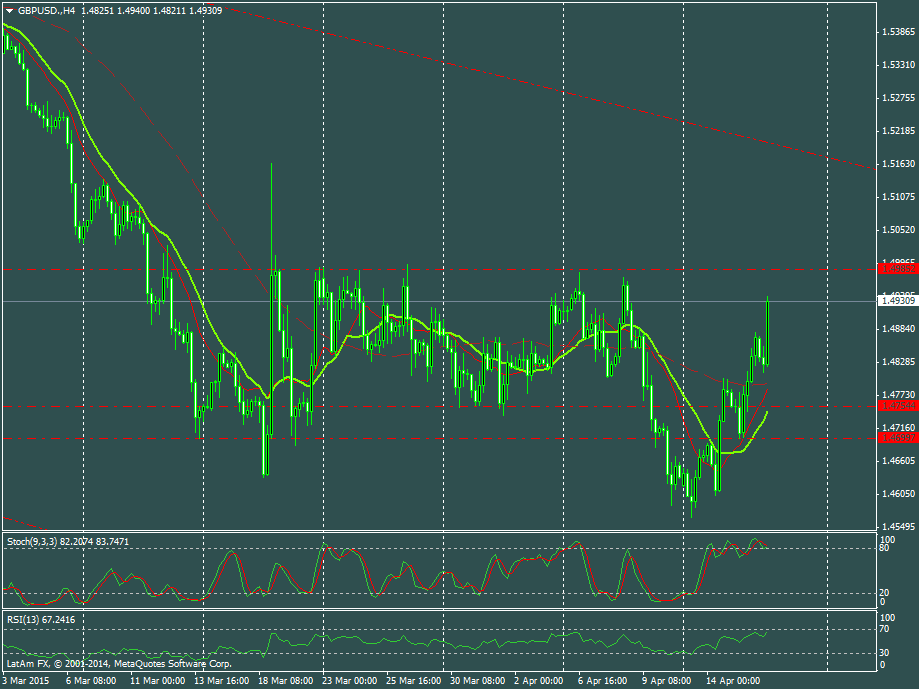Viewport: 919px width, 689px height.
Task: Click the current price label 1.49309
Action: [x=896, y=300]
